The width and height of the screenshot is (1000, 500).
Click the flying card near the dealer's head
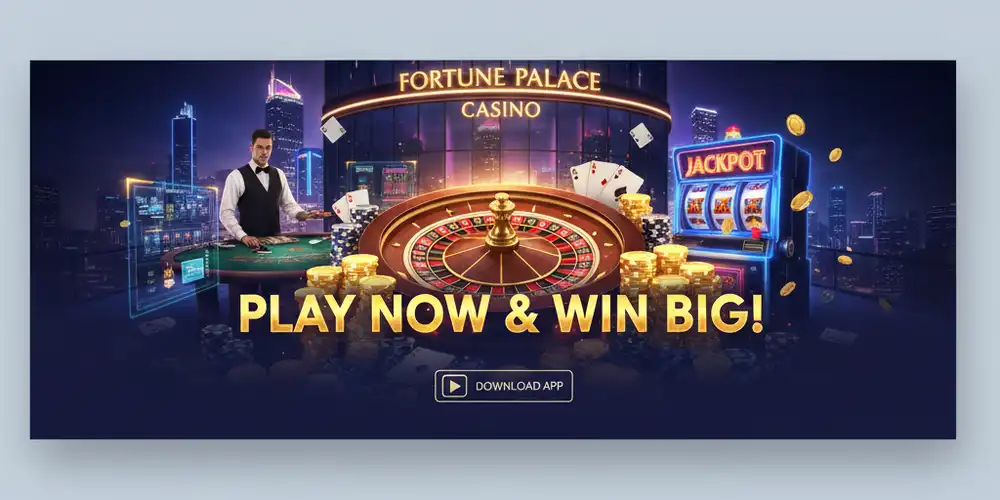(x=333, y=129)
